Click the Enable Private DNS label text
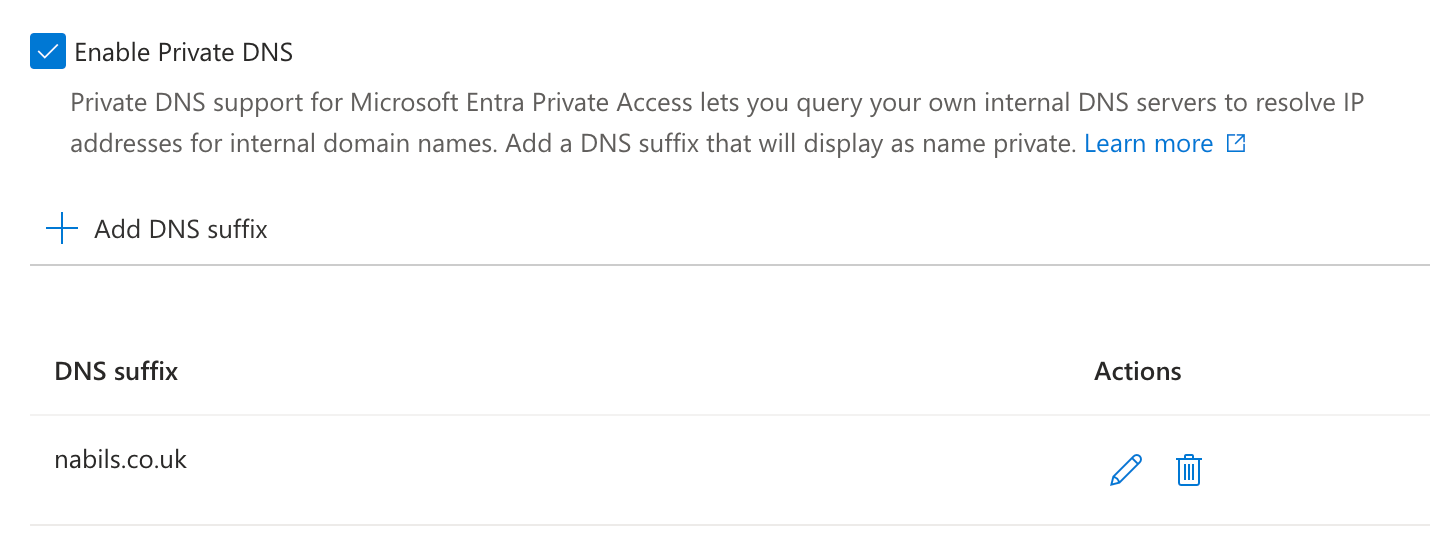The width and height of the screenshot is (1430, 534). [x=183, y=52]
